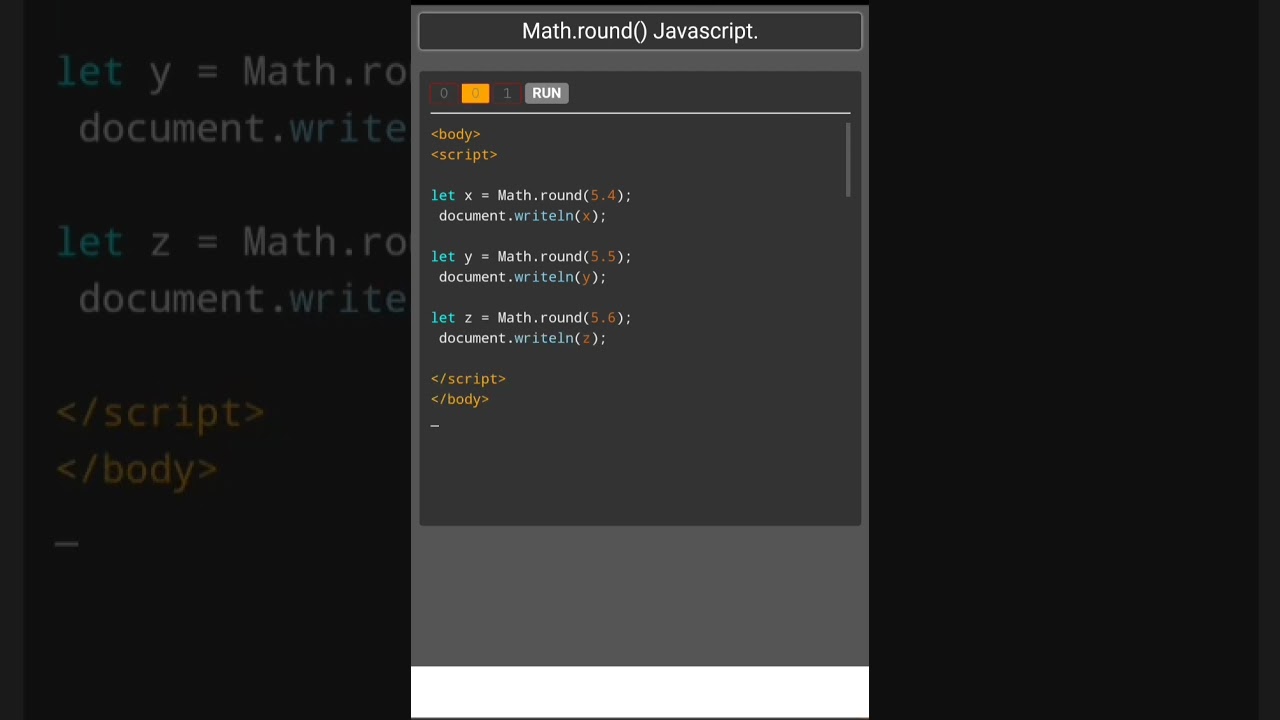The width and height of the screenshot is (1280, 720).
Task: Click the Math.round() Javascript title bar
Action: click(x=640, y=31)
